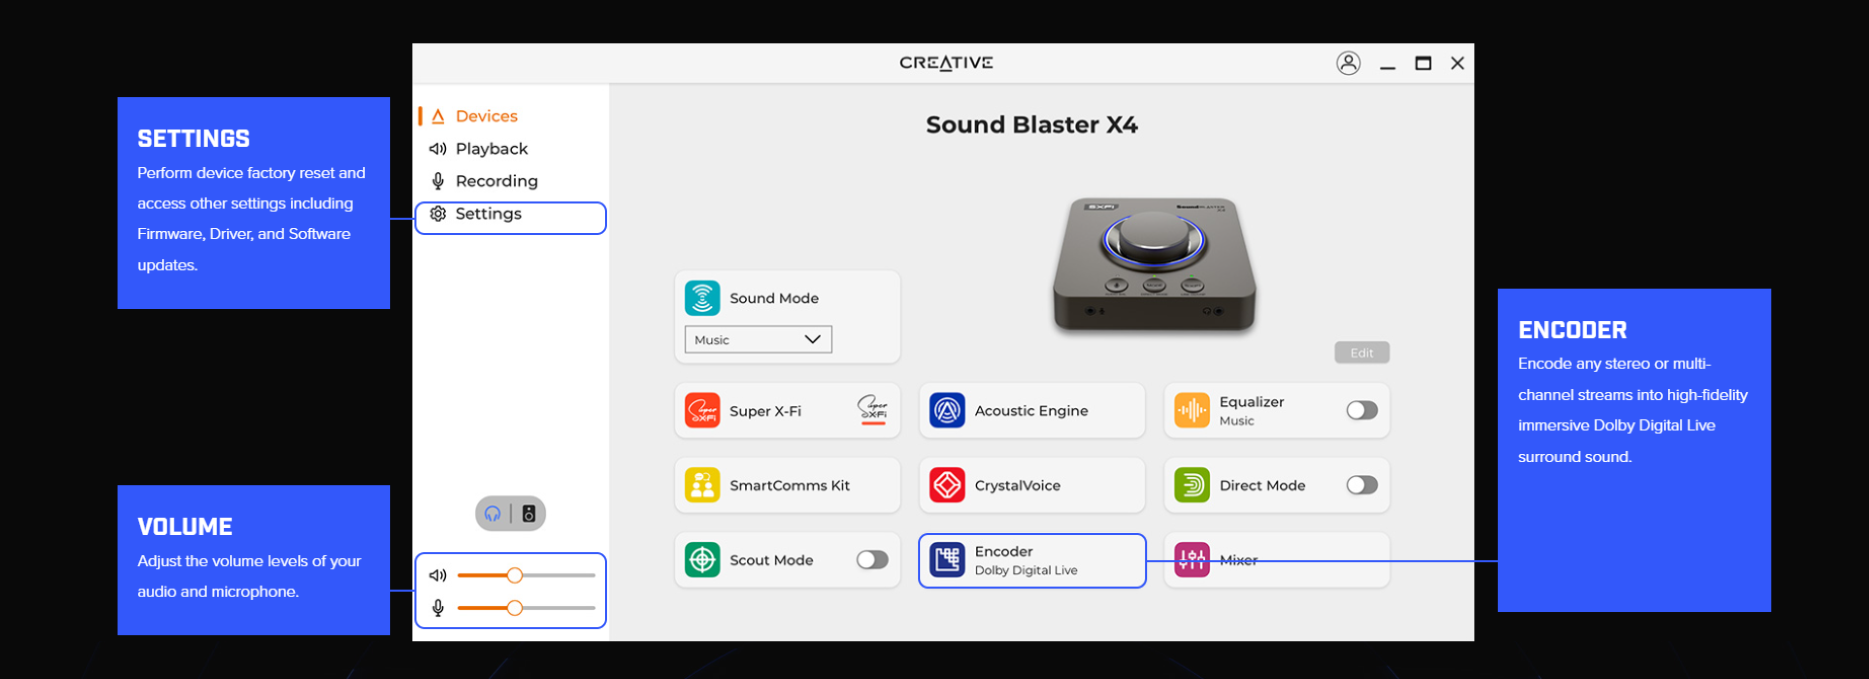The width and height of the screenshot is (1869, 679).
Task: Toggle Scout Mode on
Action: [x=872, y=560]
